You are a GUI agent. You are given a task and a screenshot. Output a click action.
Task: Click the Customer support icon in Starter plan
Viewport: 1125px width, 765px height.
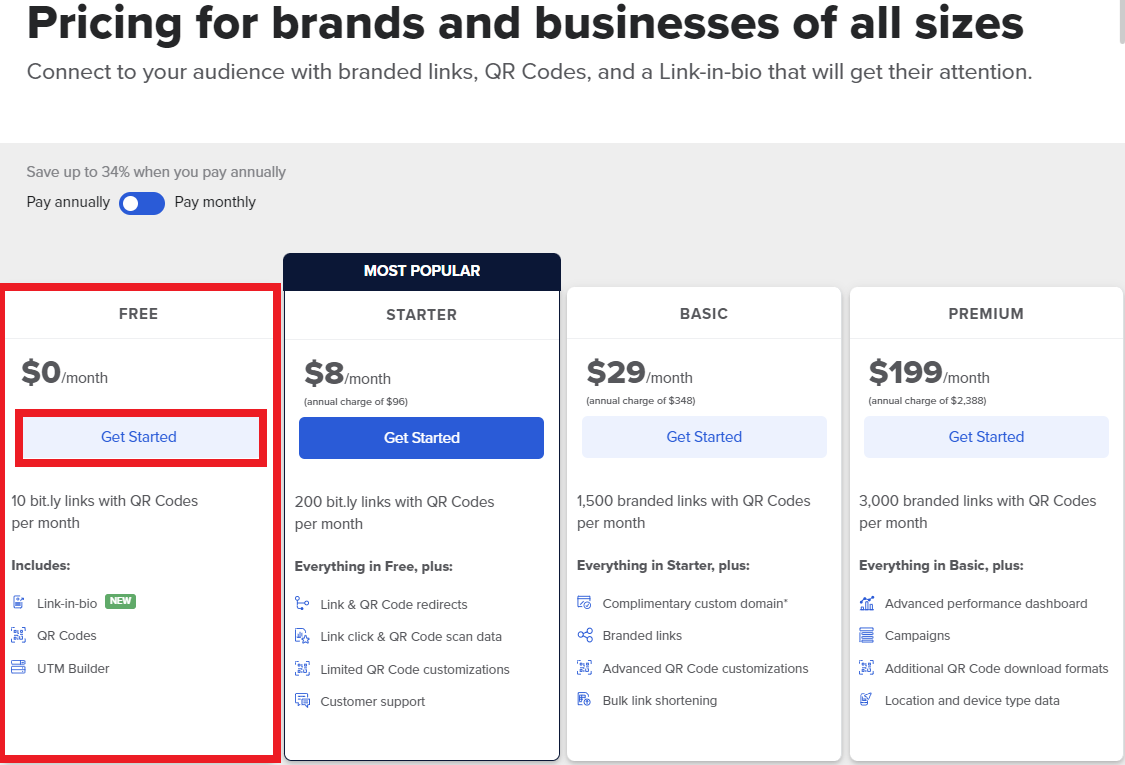click(302, 701)
